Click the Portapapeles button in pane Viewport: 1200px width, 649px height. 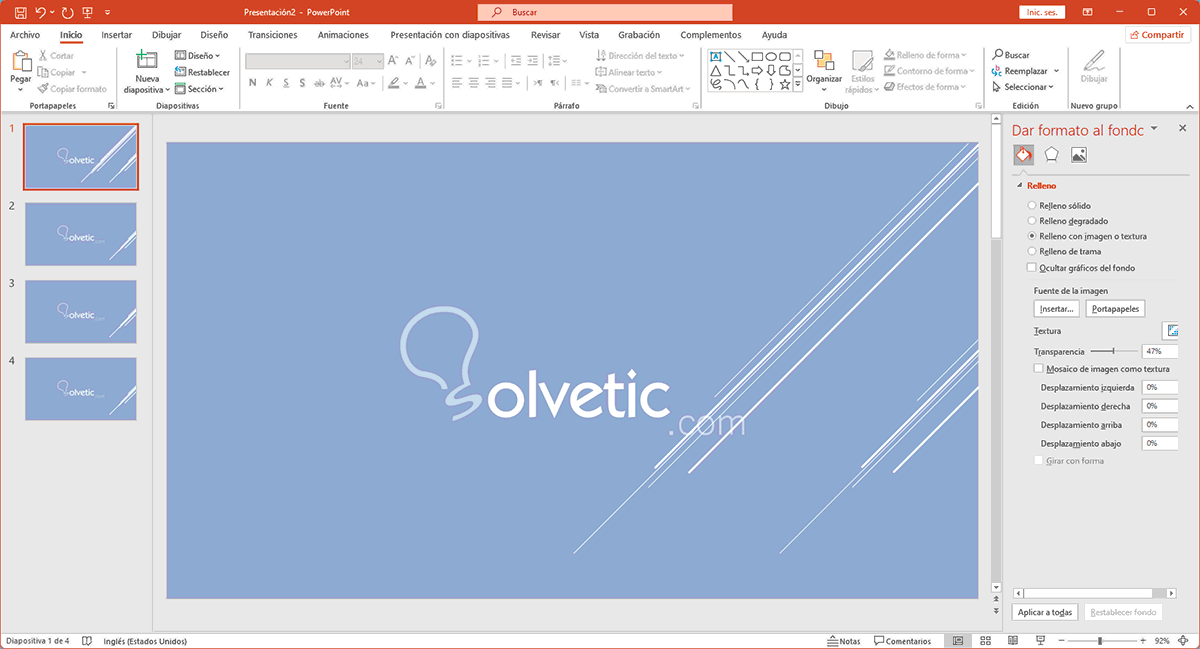[1115, 309]
